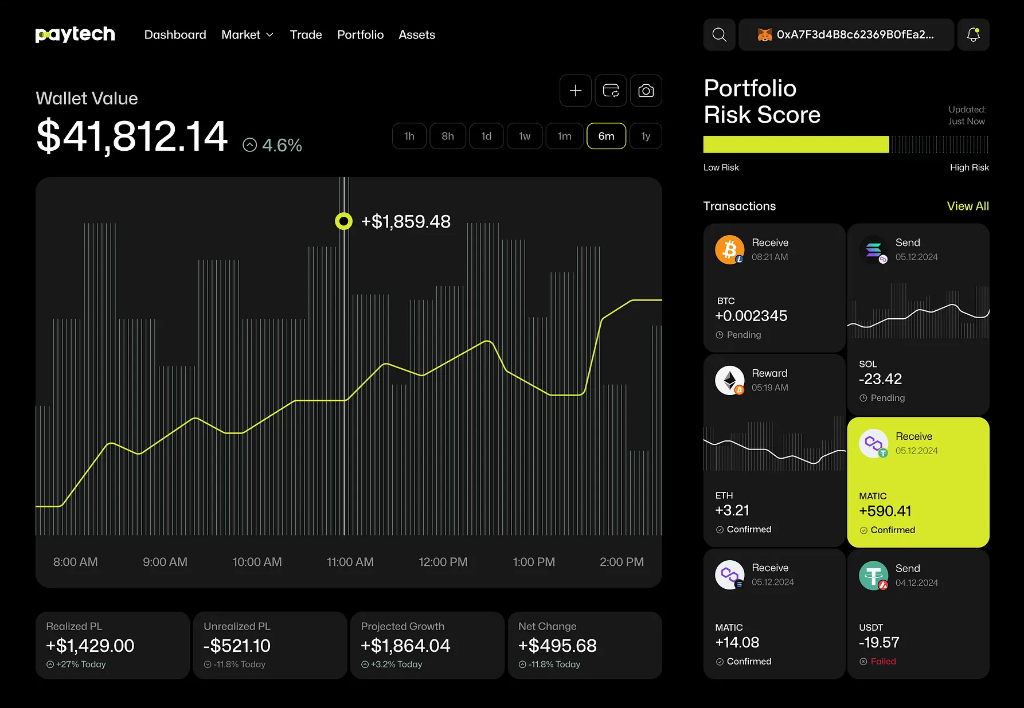Click the MetaMask fox icon in the wallet field
1024x708 pixels.
click(763, 34)
